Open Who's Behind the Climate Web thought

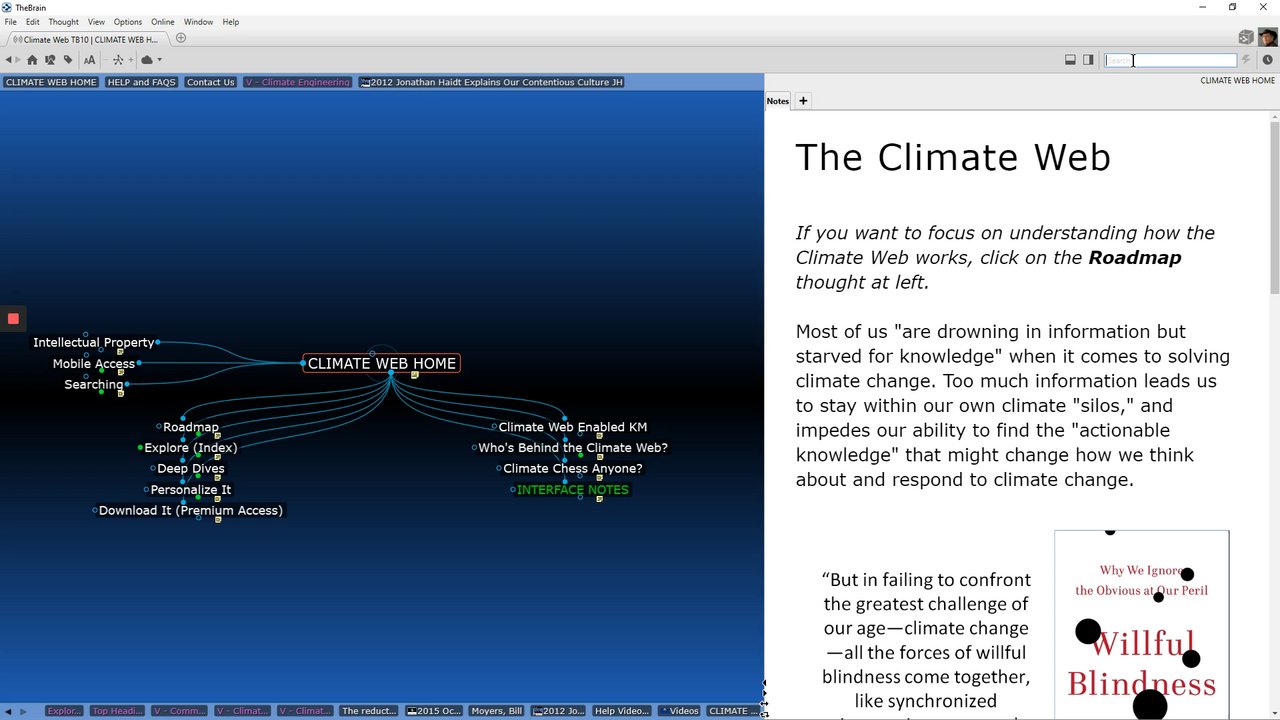[573, 447]
